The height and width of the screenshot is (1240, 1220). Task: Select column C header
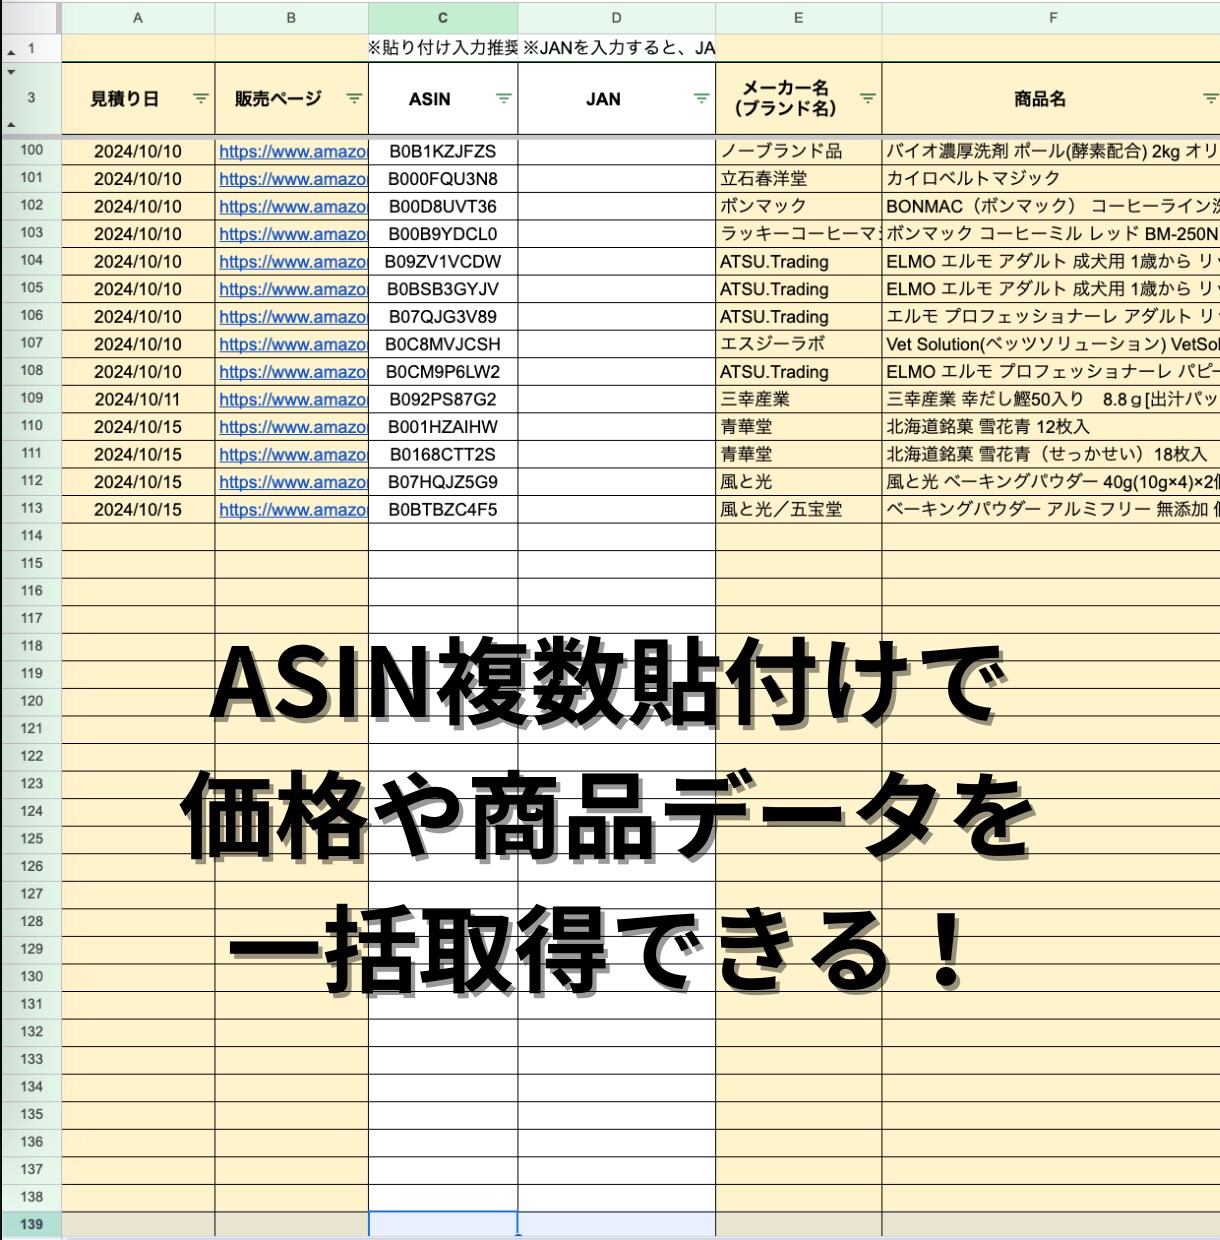coord(443,18)
